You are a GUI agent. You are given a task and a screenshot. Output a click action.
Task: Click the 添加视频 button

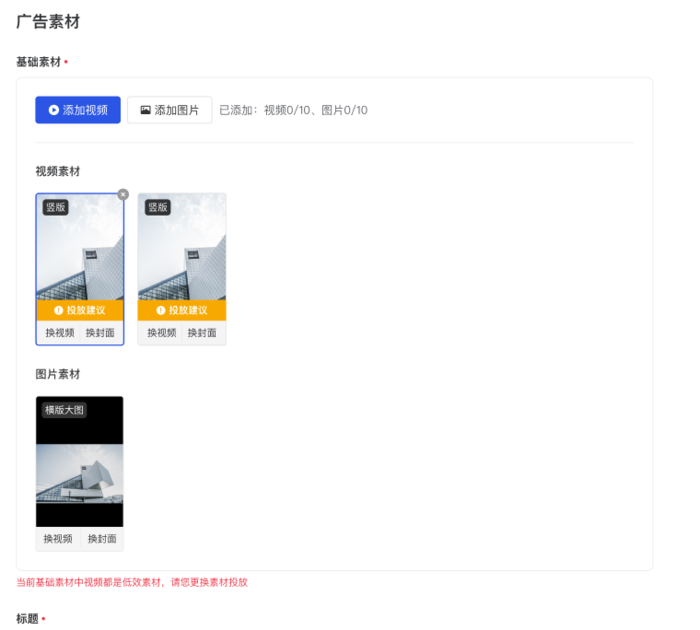(x=78, y=110)
